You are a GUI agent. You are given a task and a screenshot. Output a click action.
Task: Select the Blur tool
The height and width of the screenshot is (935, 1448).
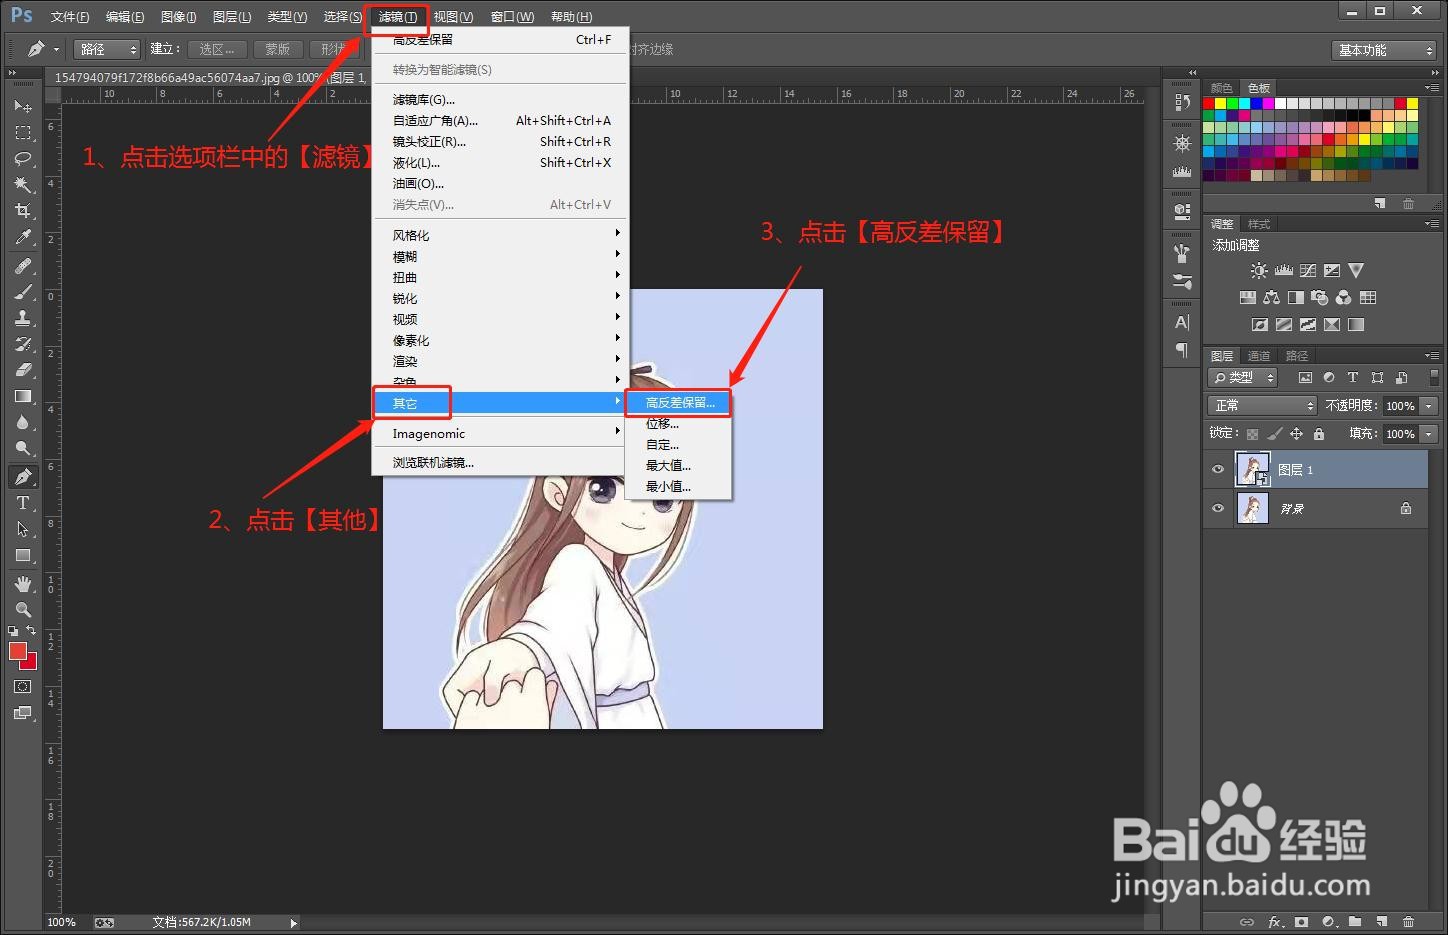point(23,422)
